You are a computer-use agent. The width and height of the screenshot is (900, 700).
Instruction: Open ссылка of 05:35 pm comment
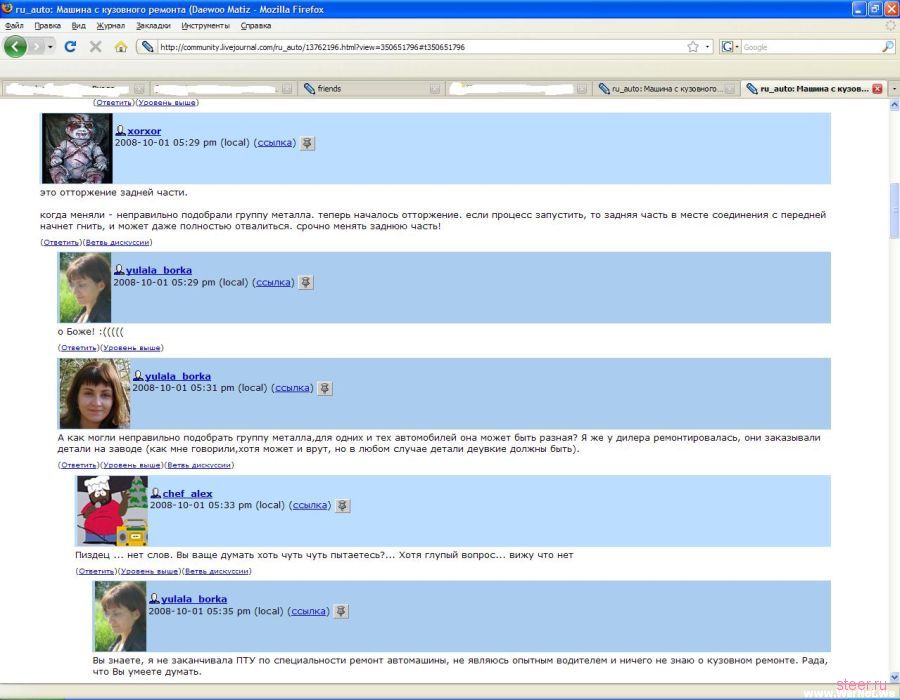(308, 611)
